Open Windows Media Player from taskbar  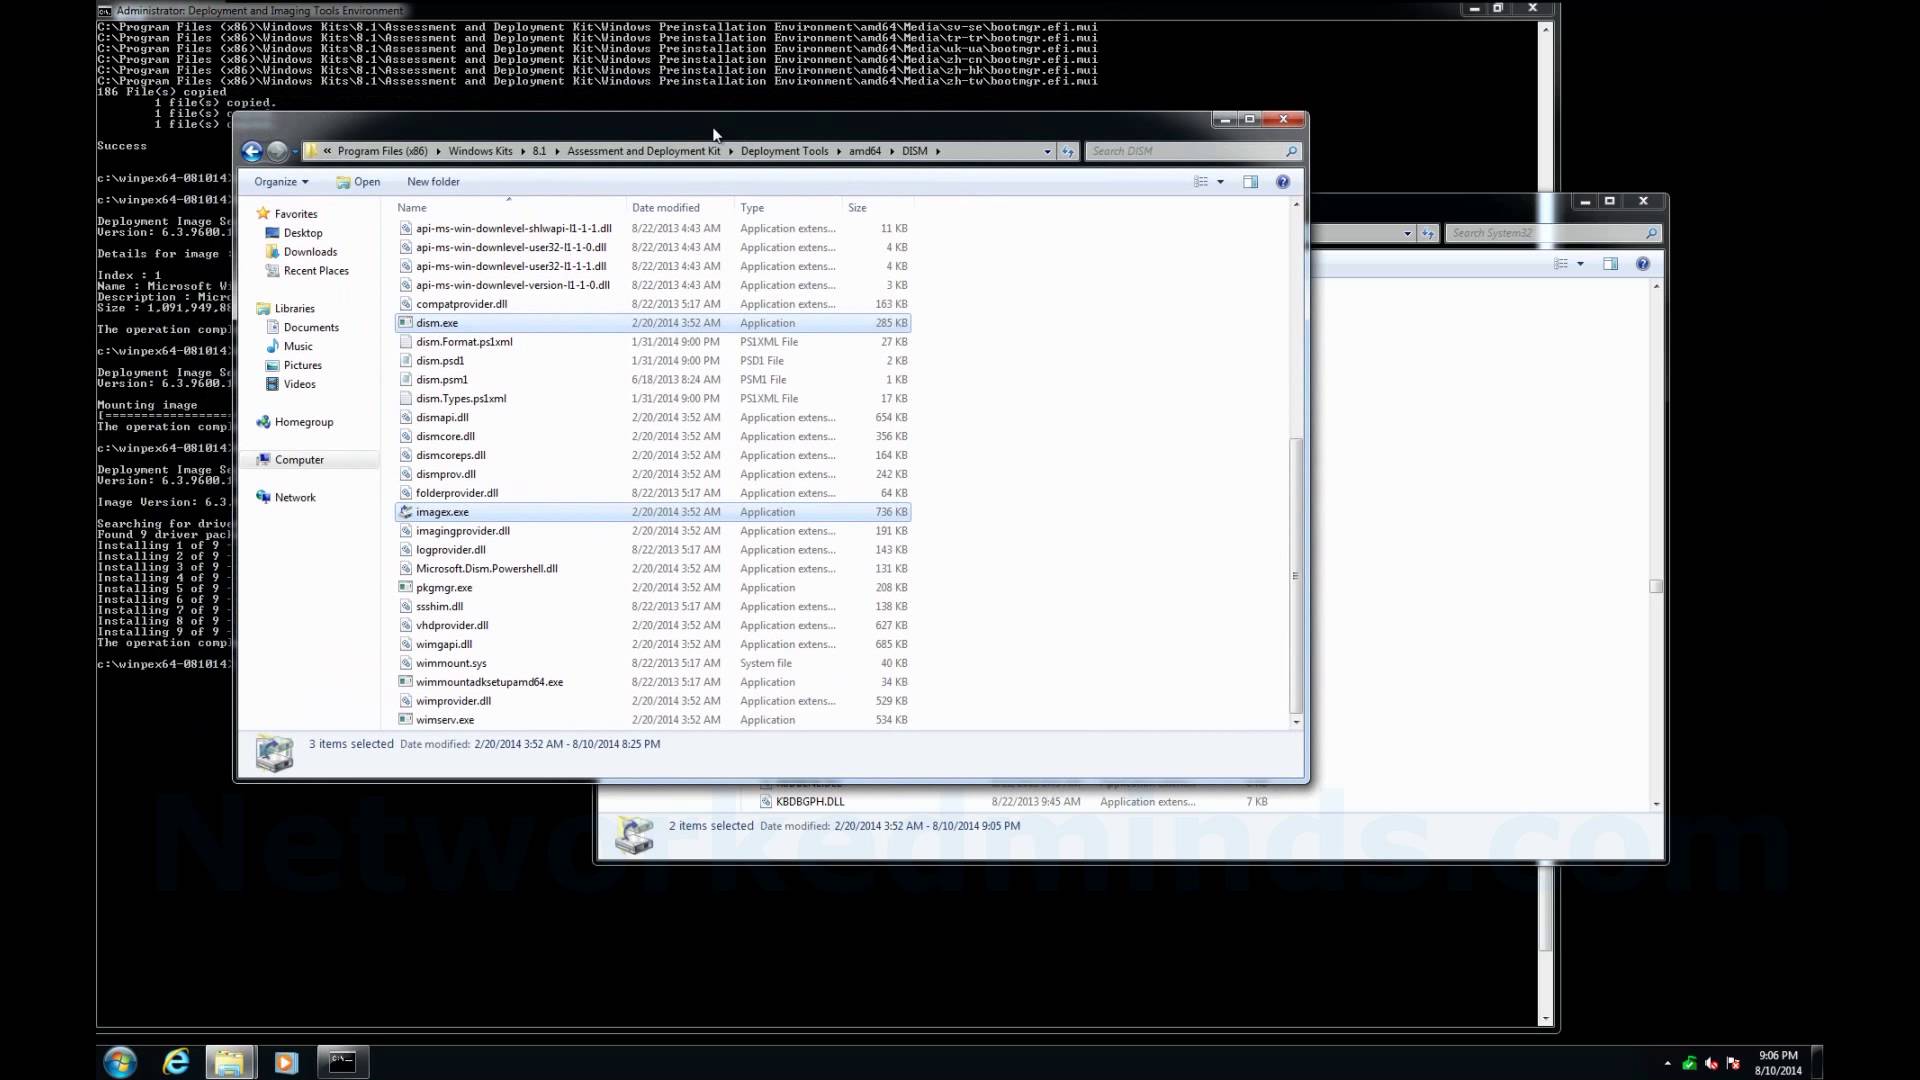point(287,1062)
